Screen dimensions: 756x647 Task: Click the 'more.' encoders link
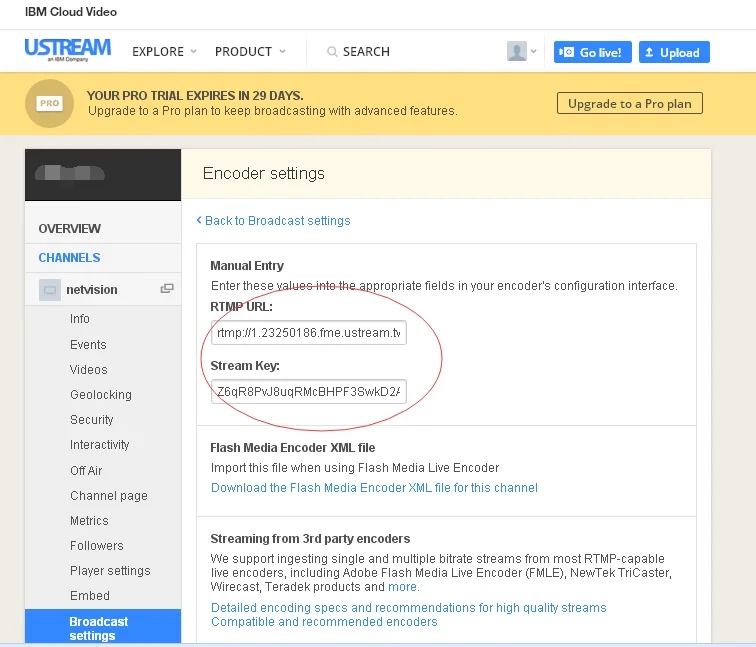point(404,587)
